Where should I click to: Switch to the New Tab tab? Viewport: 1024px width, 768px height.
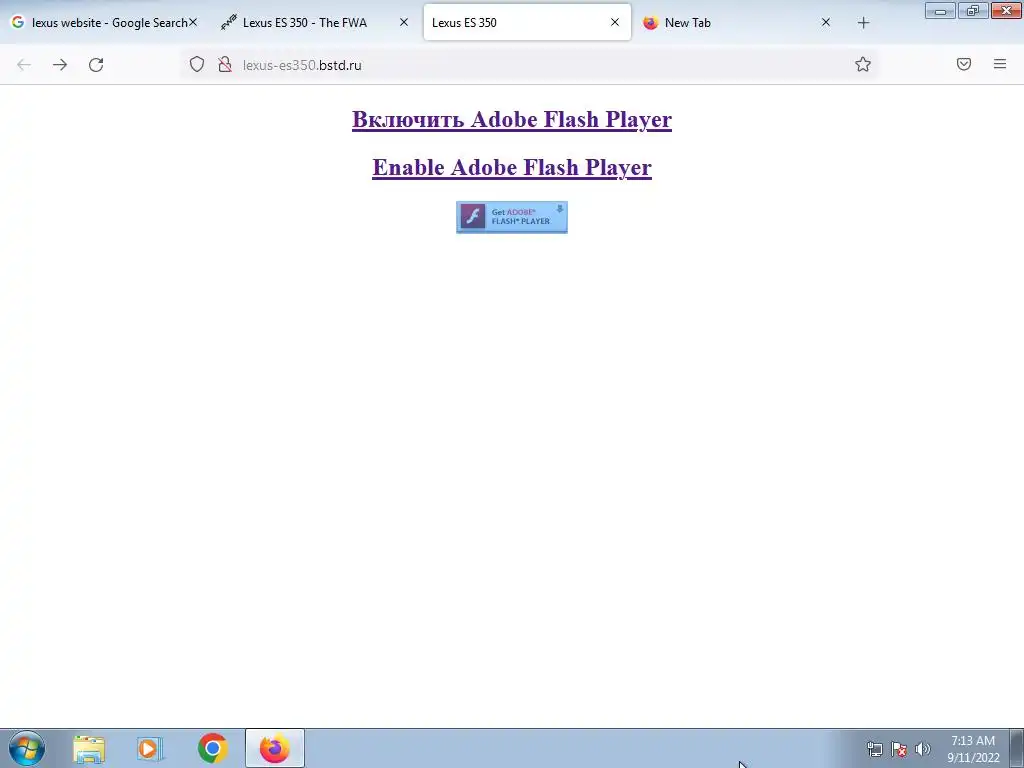738,22
